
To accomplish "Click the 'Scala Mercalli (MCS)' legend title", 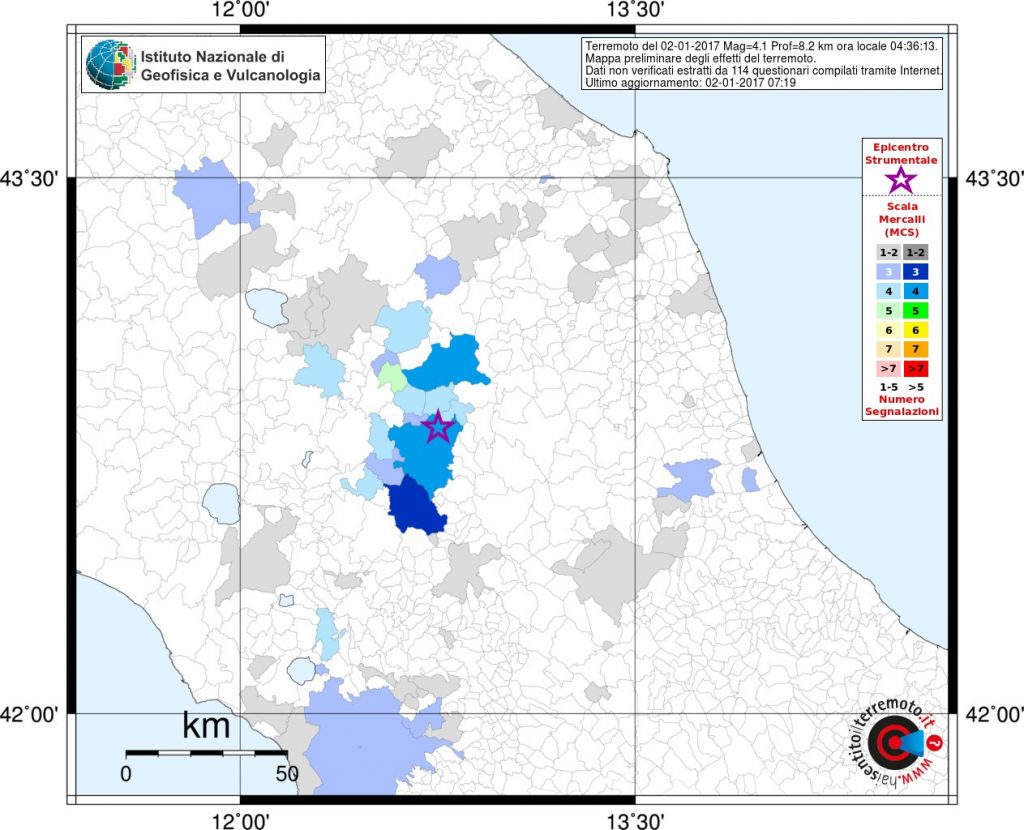I will (x=901, y=218).
